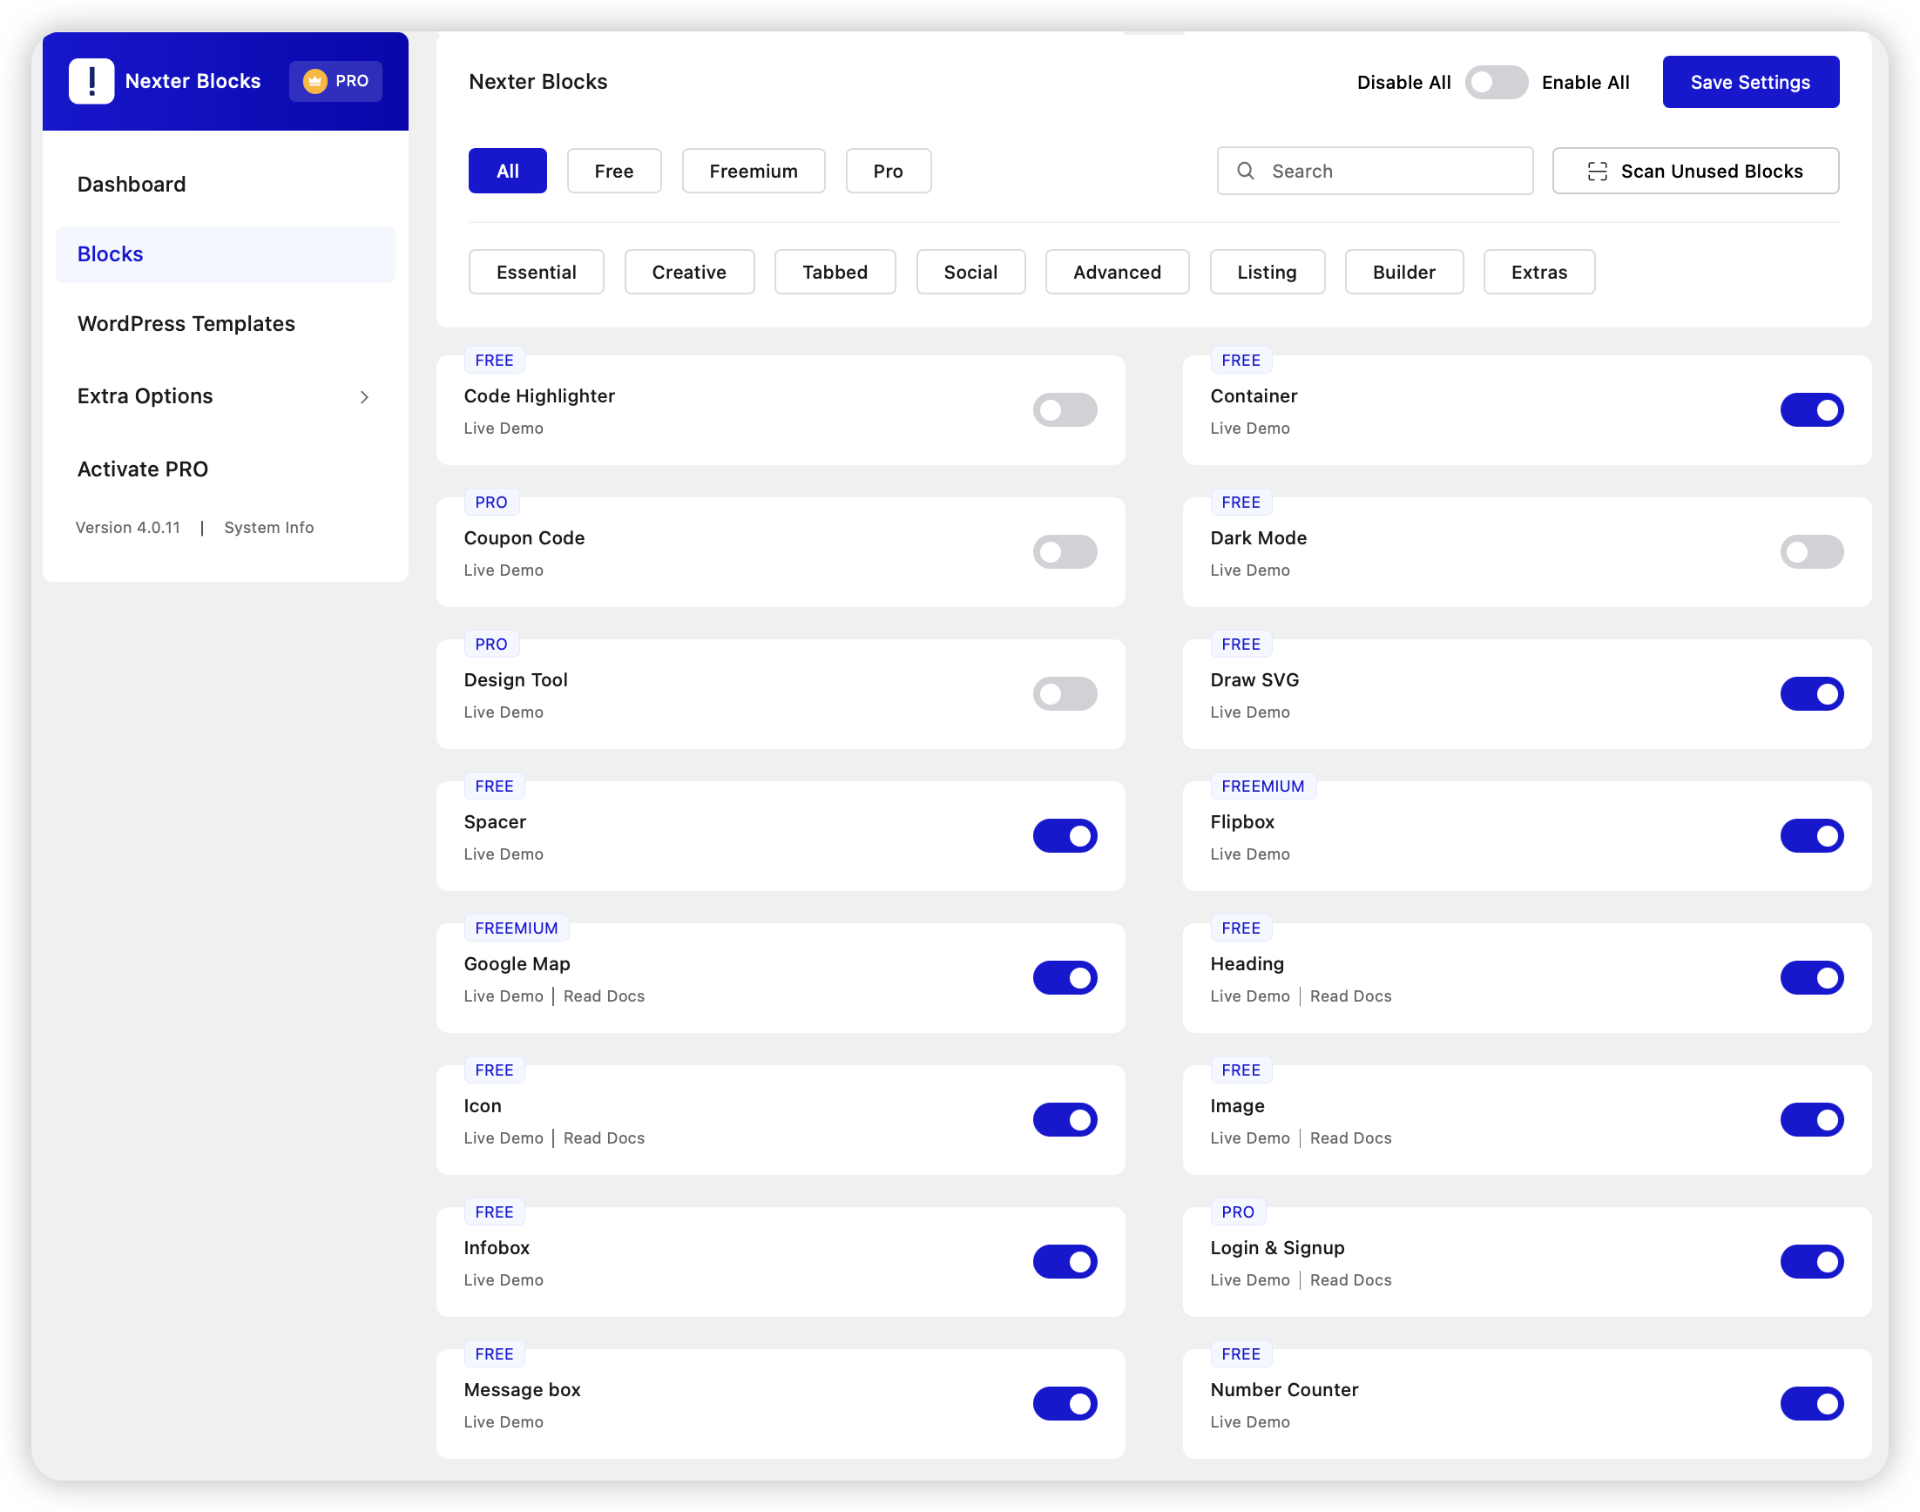Select the Advanced category filter

coord(1117,271)
